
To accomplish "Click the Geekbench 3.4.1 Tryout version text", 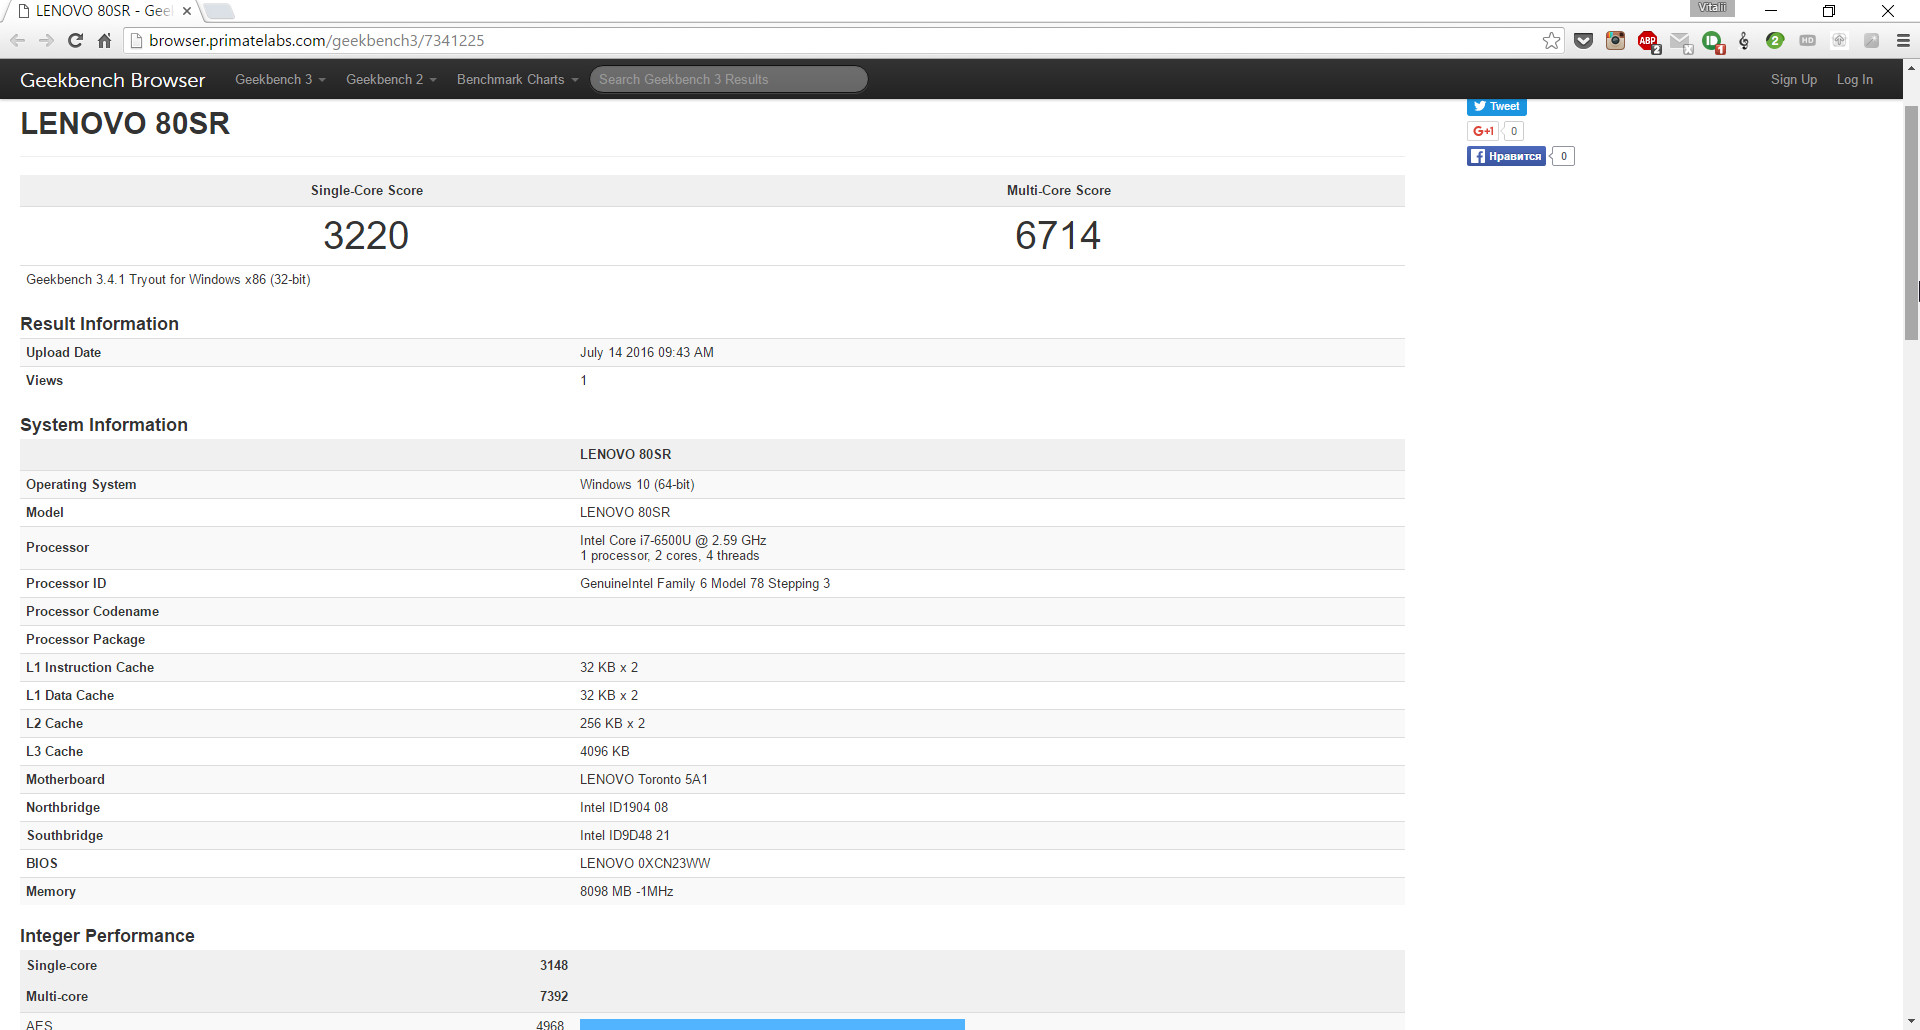I will pos(168,280).
